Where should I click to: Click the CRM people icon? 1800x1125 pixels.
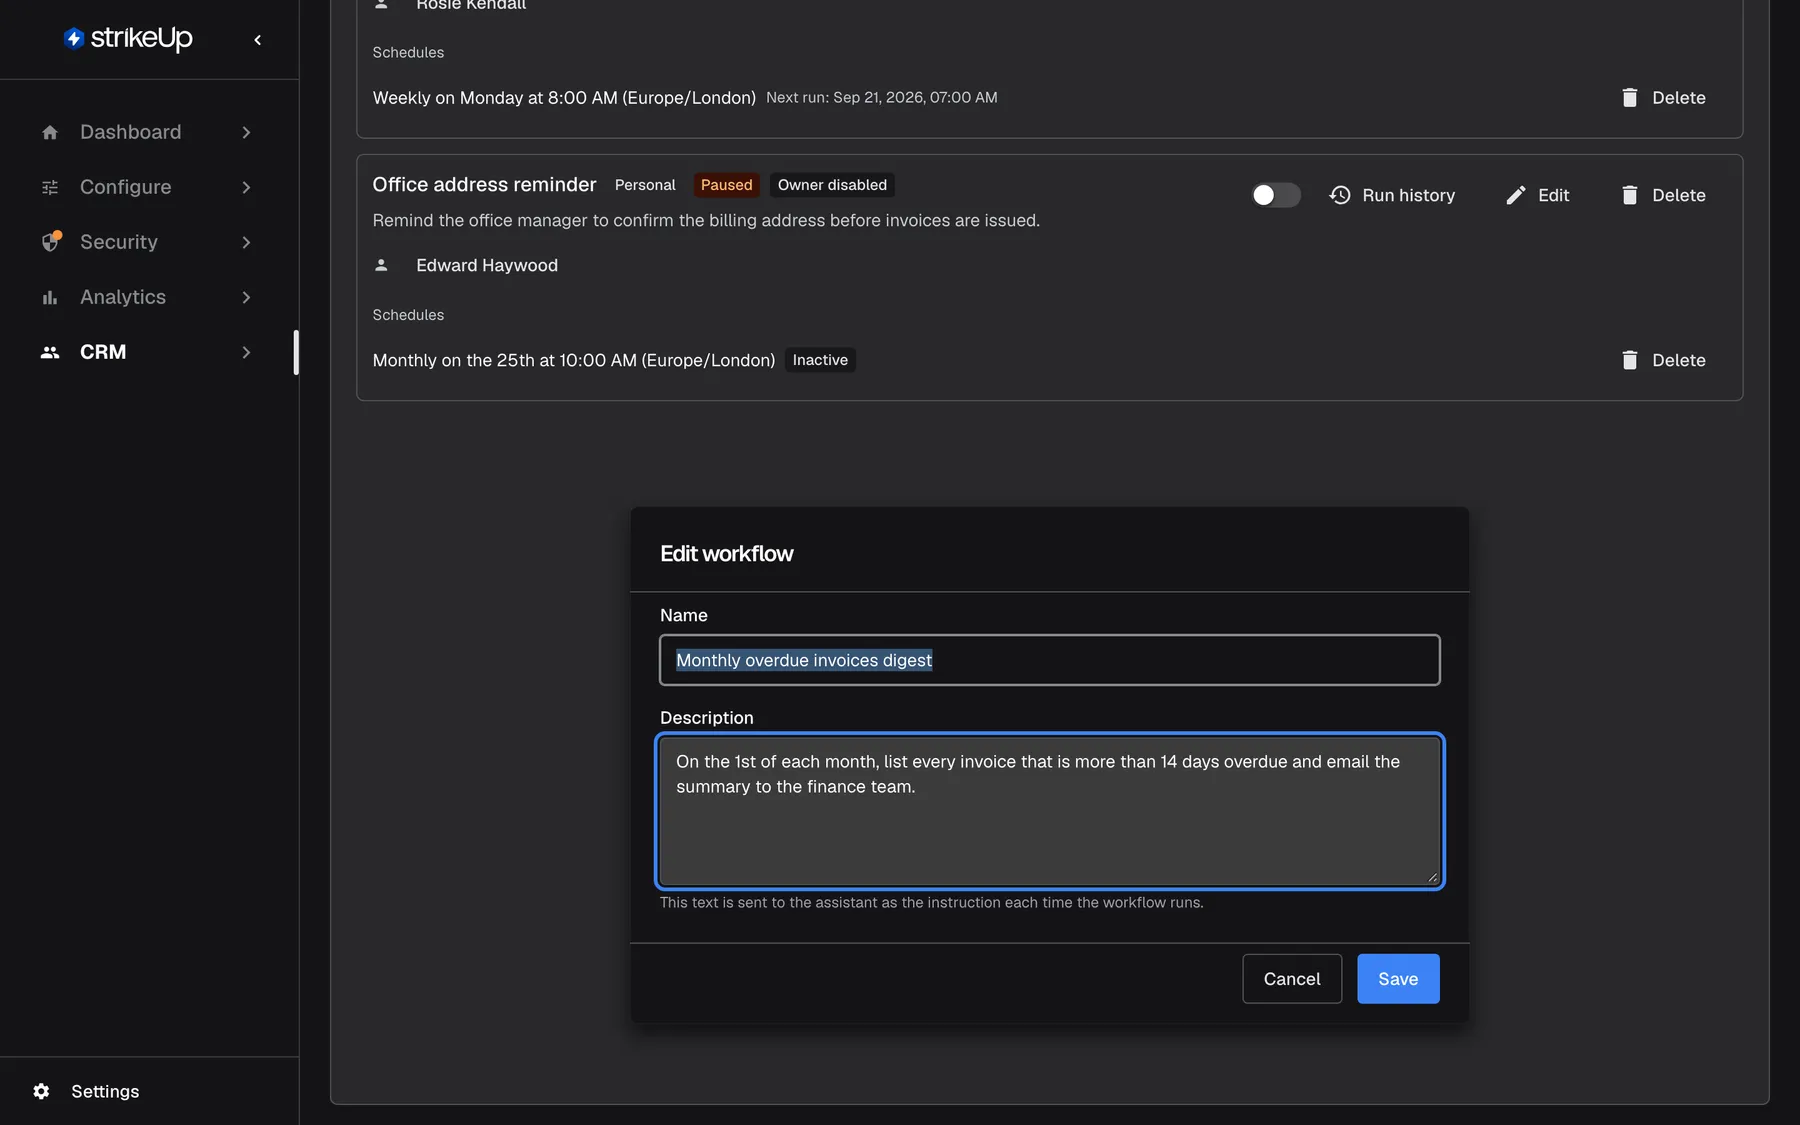50,352
